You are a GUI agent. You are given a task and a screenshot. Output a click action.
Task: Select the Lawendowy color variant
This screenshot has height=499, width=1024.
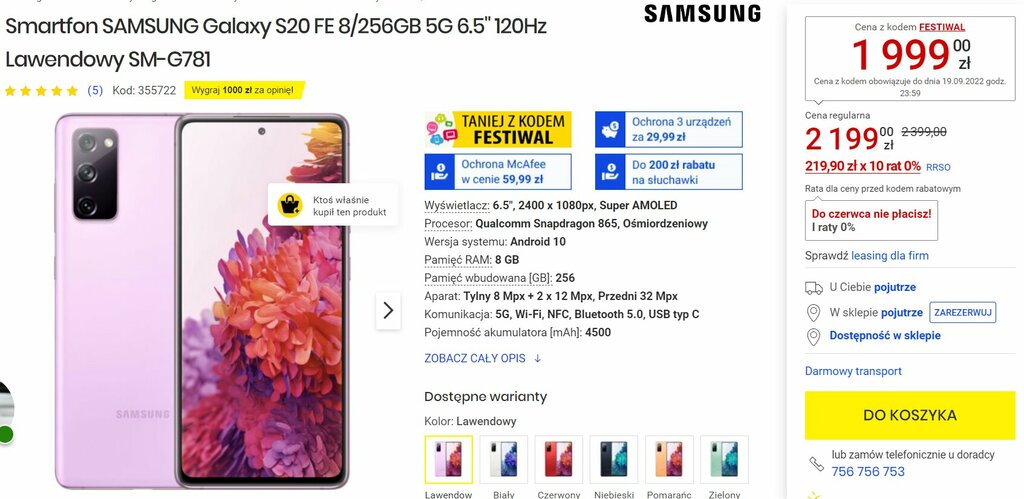(448, 459)
